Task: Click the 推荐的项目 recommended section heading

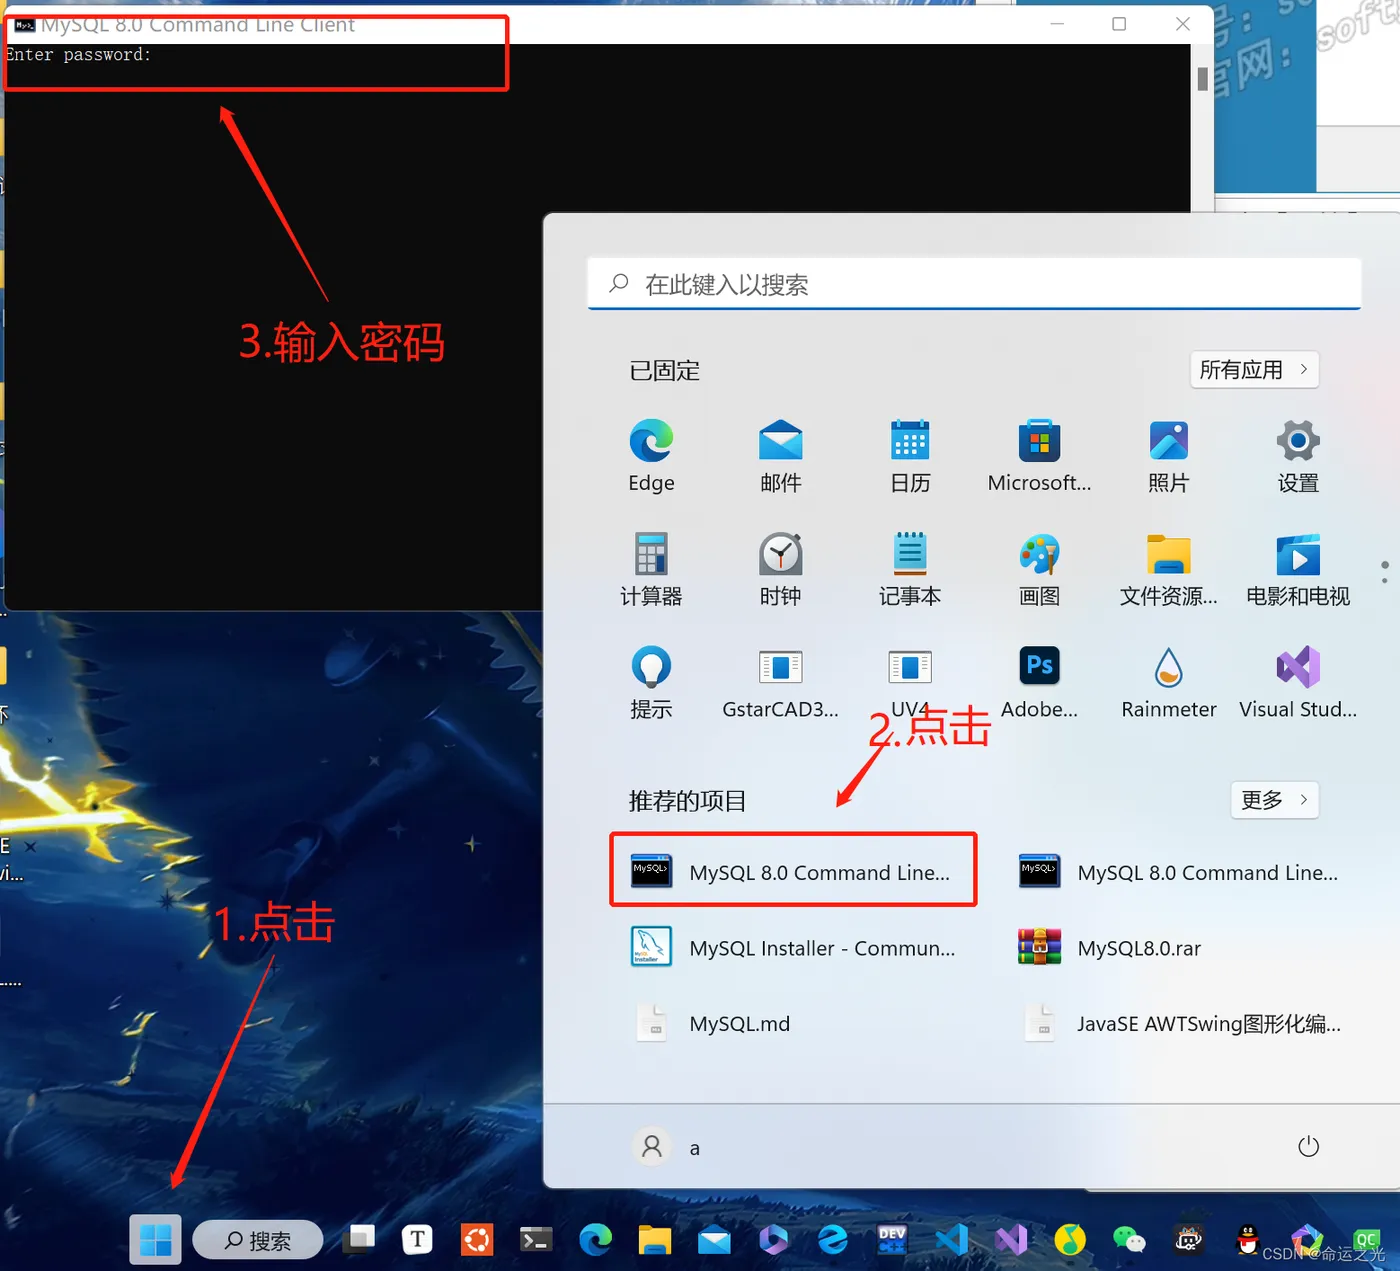Action: 687,801
